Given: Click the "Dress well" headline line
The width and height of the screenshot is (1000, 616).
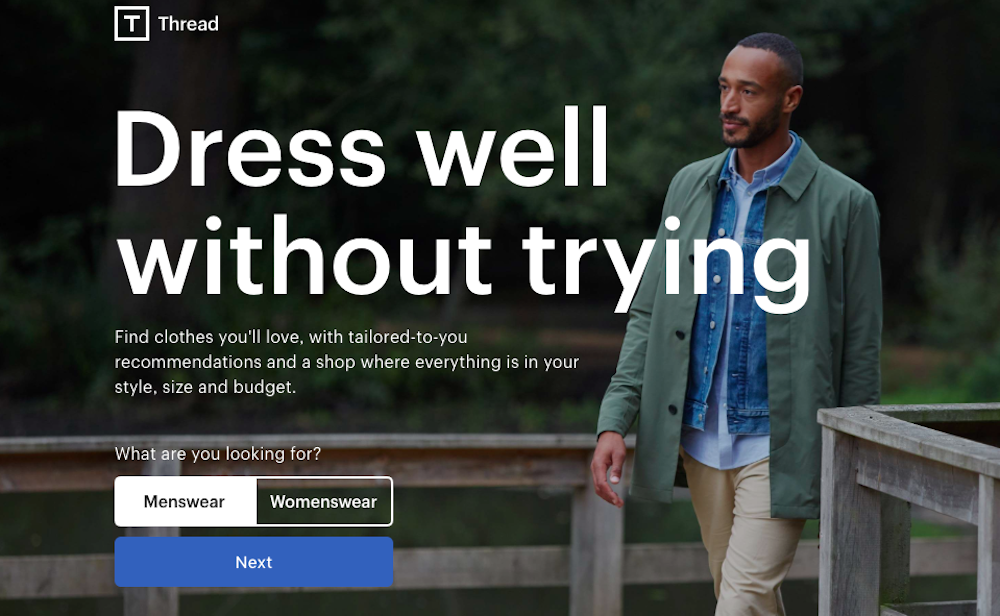Looking at the screenshot, I should pyautogui.click(x=362, y=149).
